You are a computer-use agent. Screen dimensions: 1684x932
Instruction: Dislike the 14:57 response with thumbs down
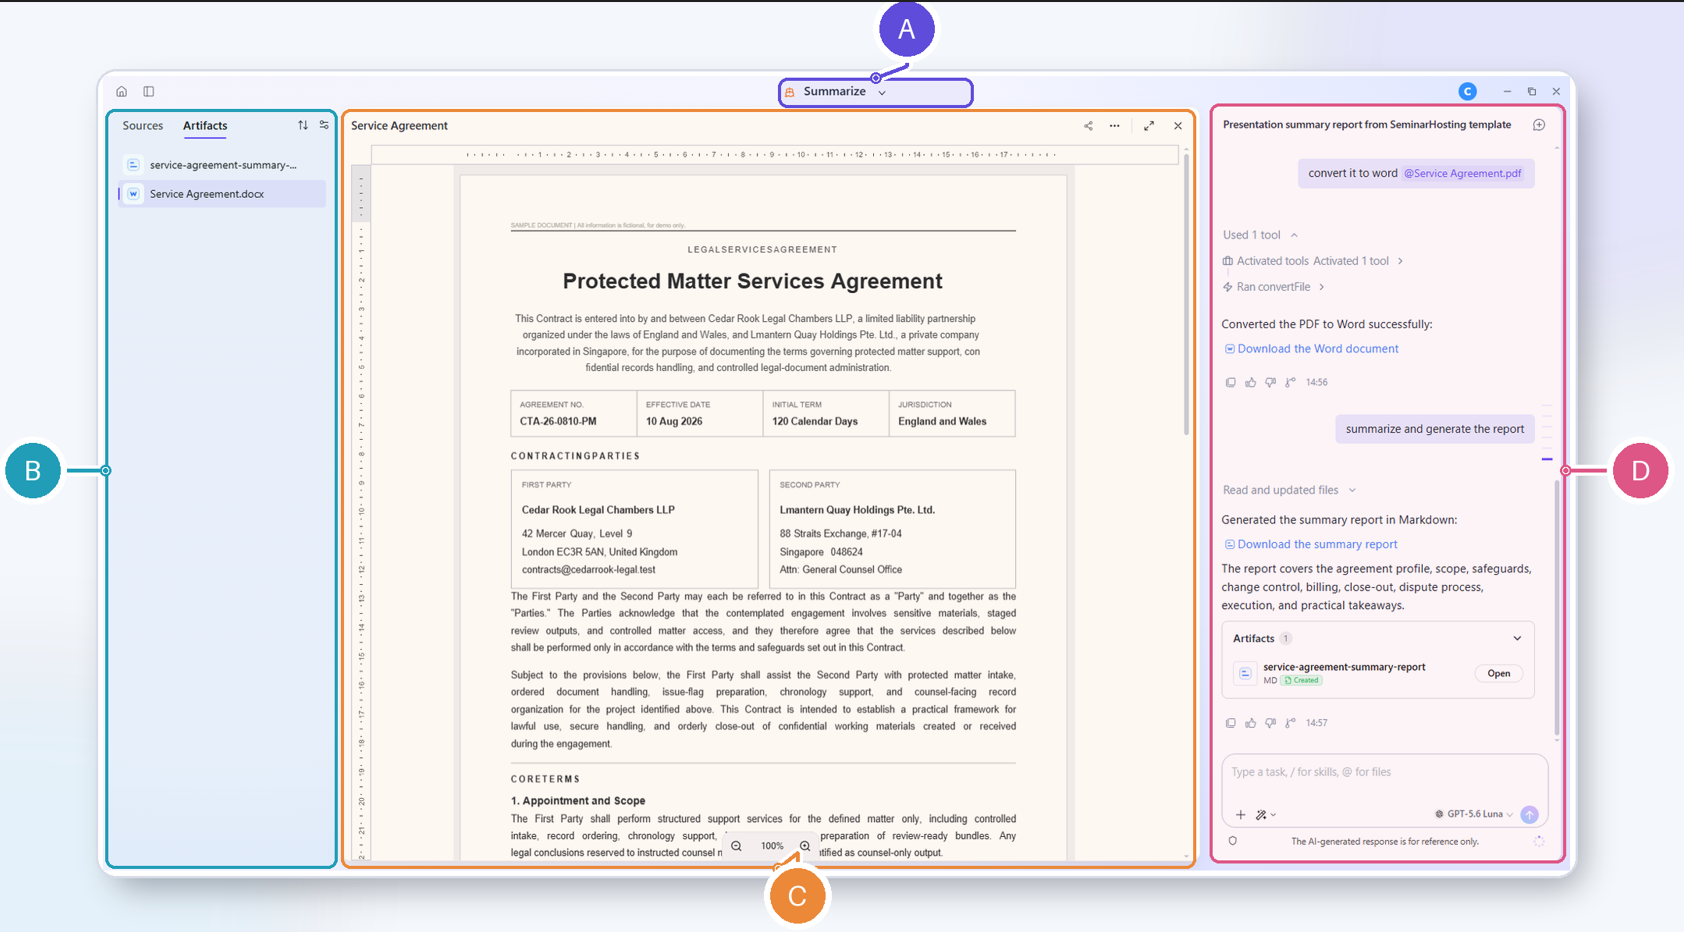(x=1270, y=723)
